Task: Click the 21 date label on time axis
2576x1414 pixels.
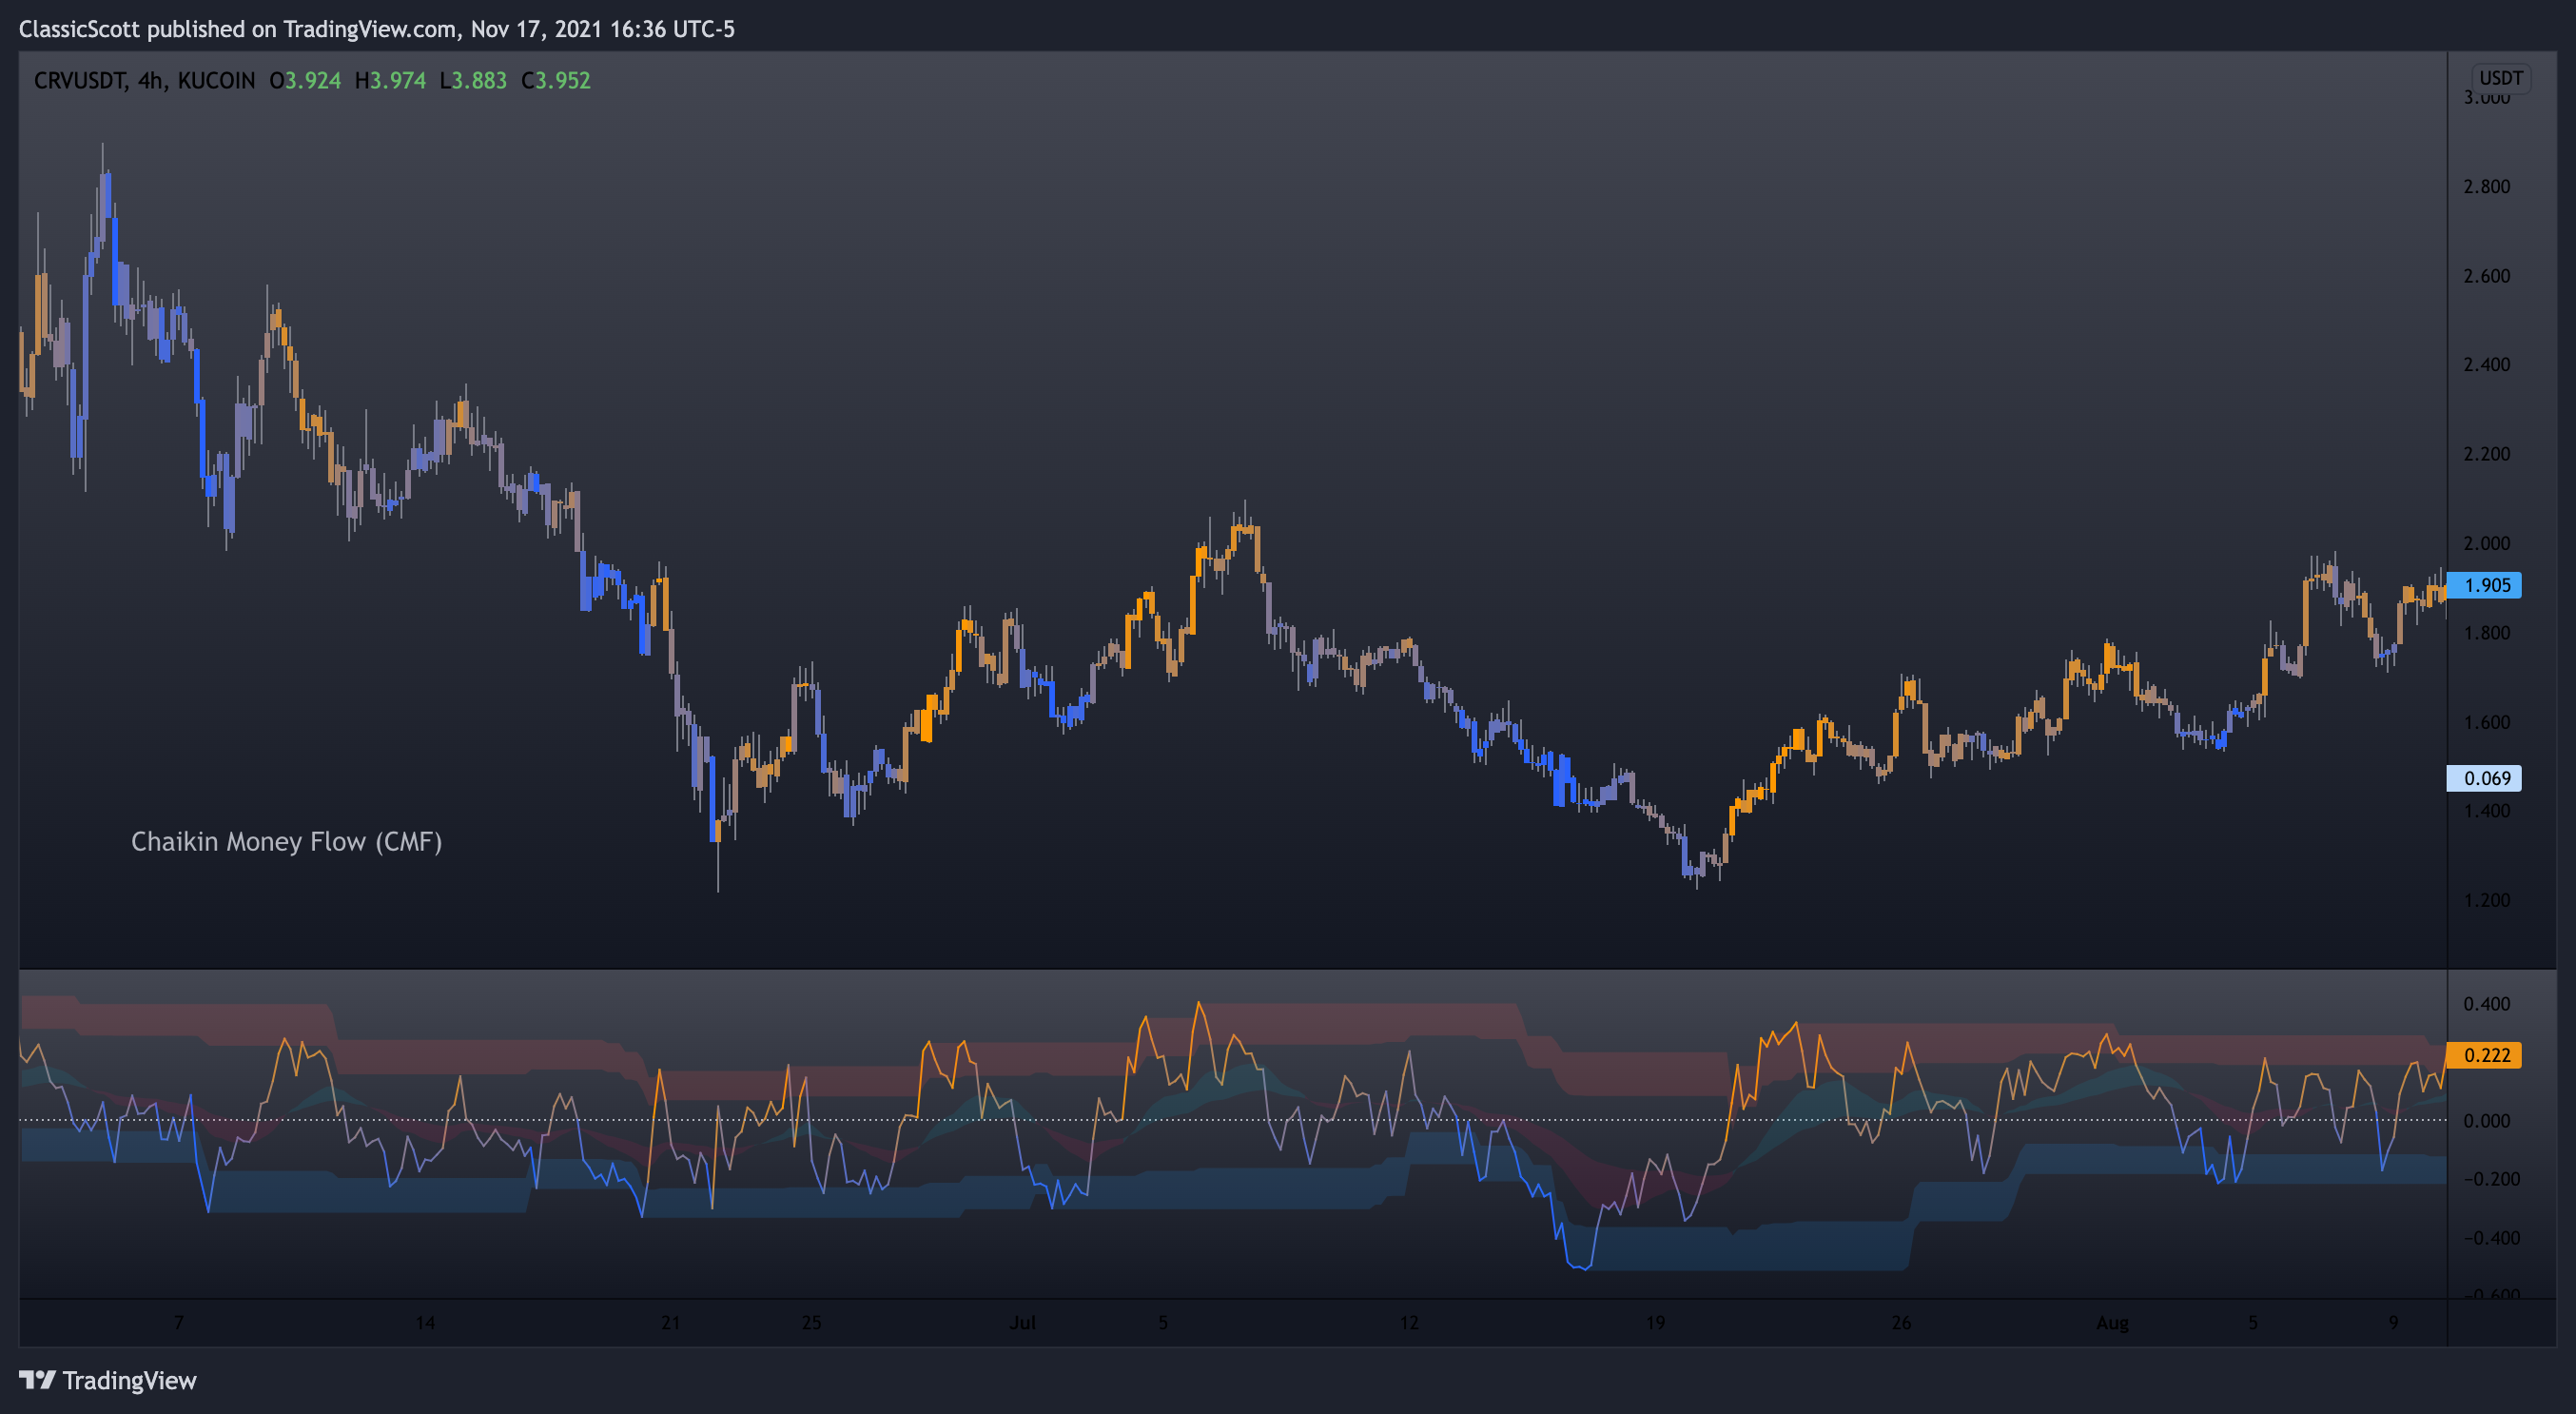Action: 671,1323
